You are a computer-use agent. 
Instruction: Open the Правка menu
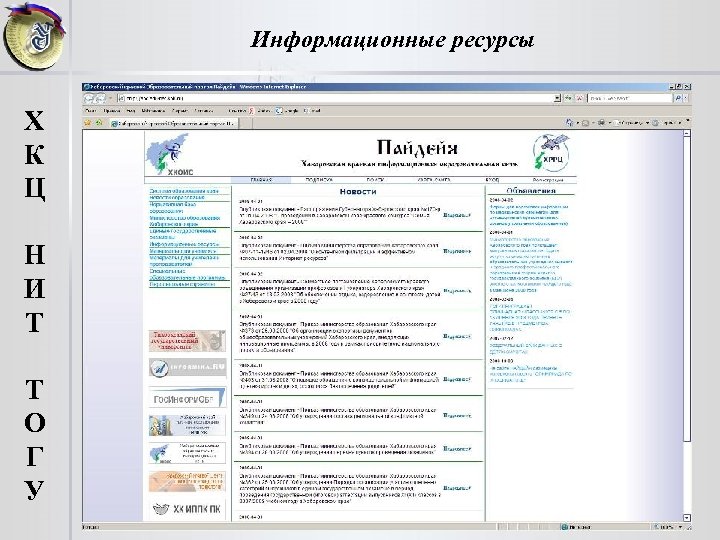pyautogui.click(x=112, y=111)
